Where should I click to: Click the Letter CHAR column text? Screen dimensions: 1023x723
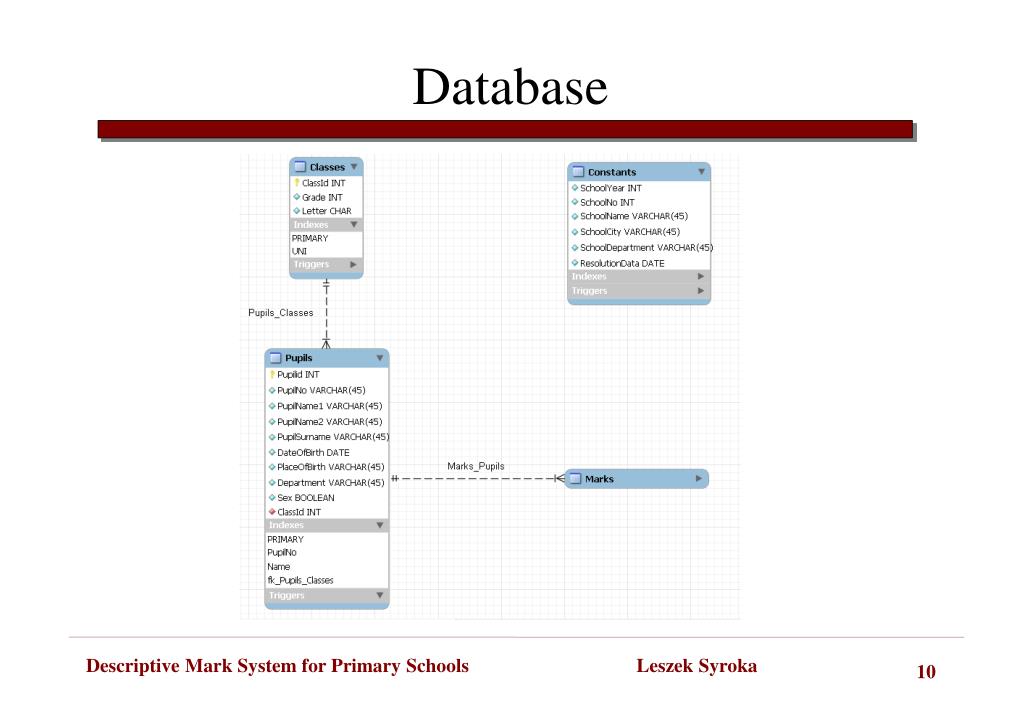326,211
